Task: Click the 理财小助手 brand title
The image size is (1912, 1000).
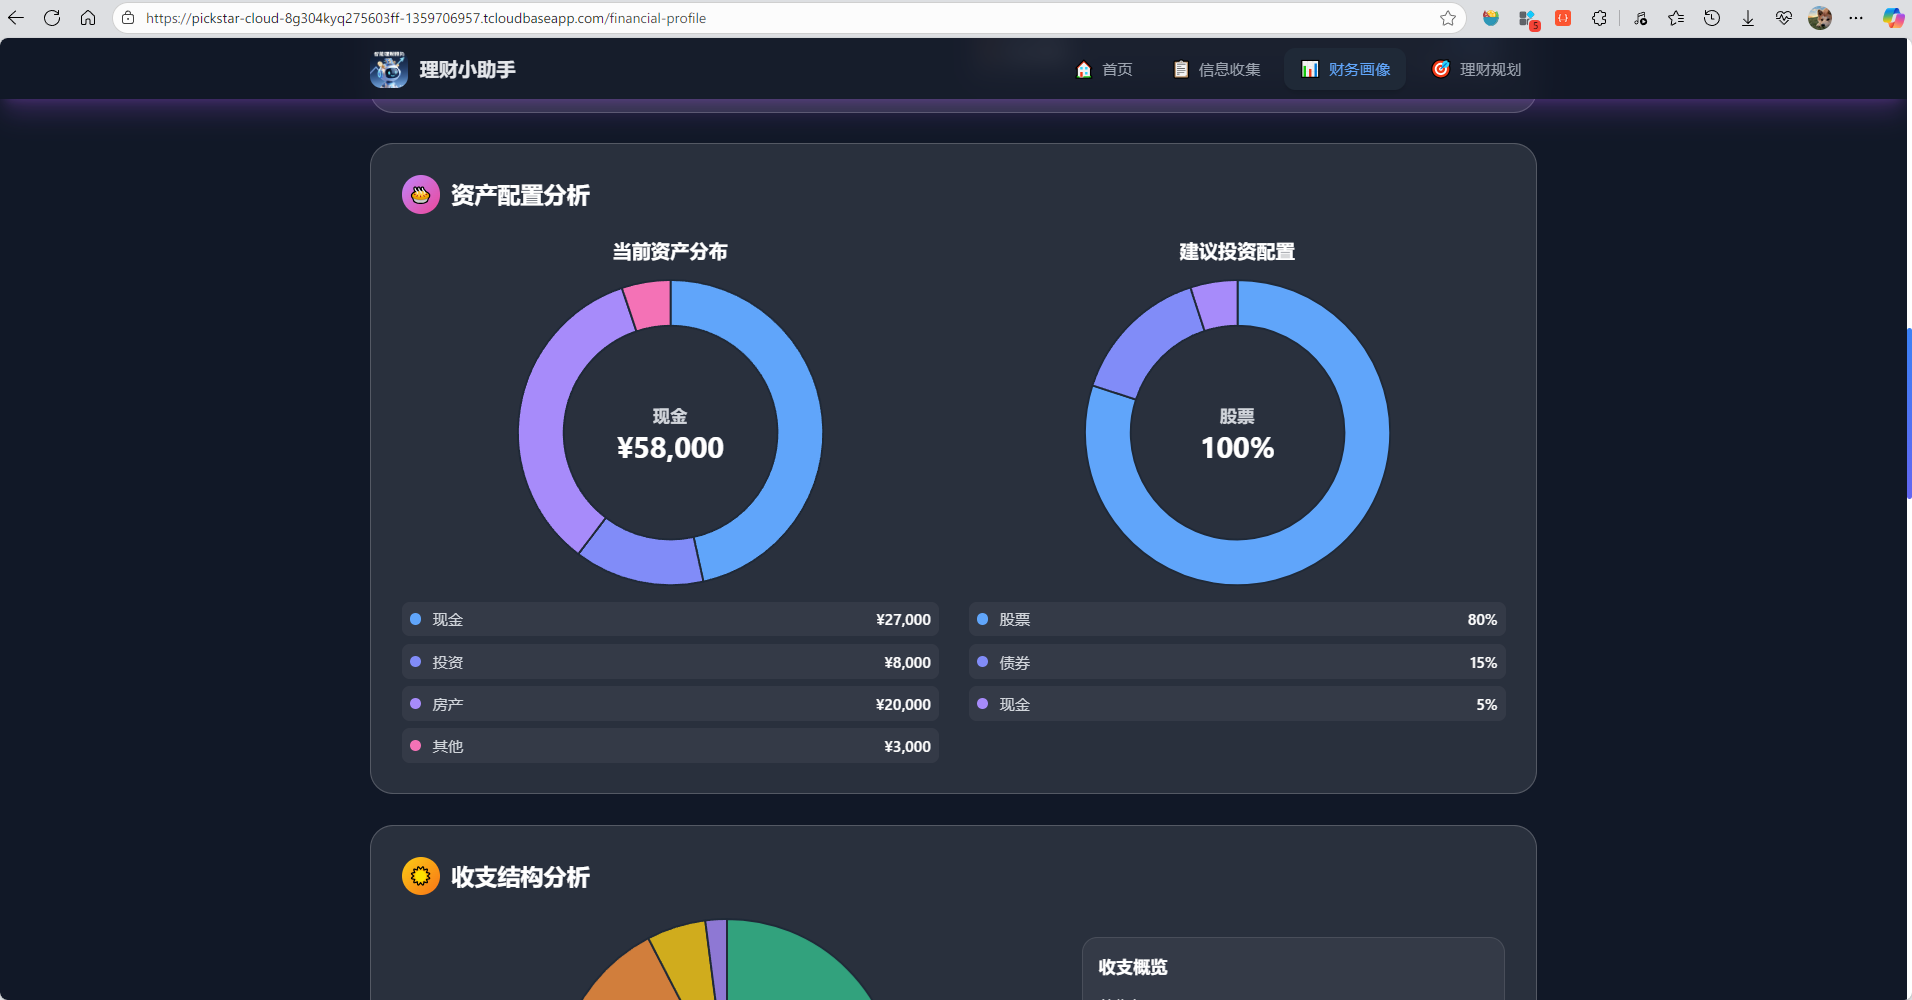Action: coord(468,69)
